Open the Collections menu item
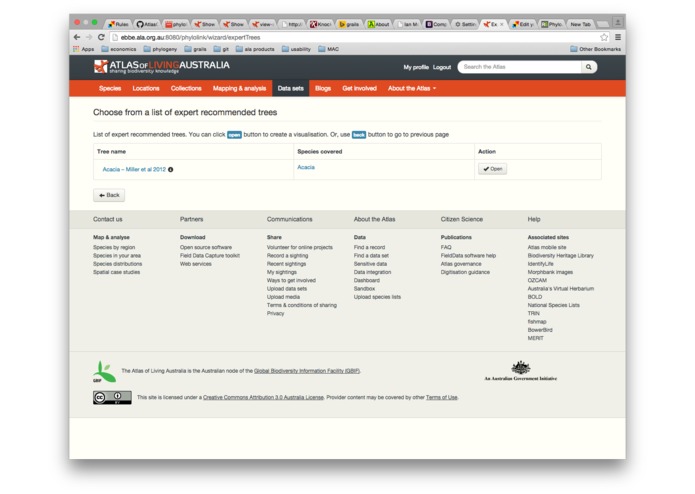 pos(186,89)
